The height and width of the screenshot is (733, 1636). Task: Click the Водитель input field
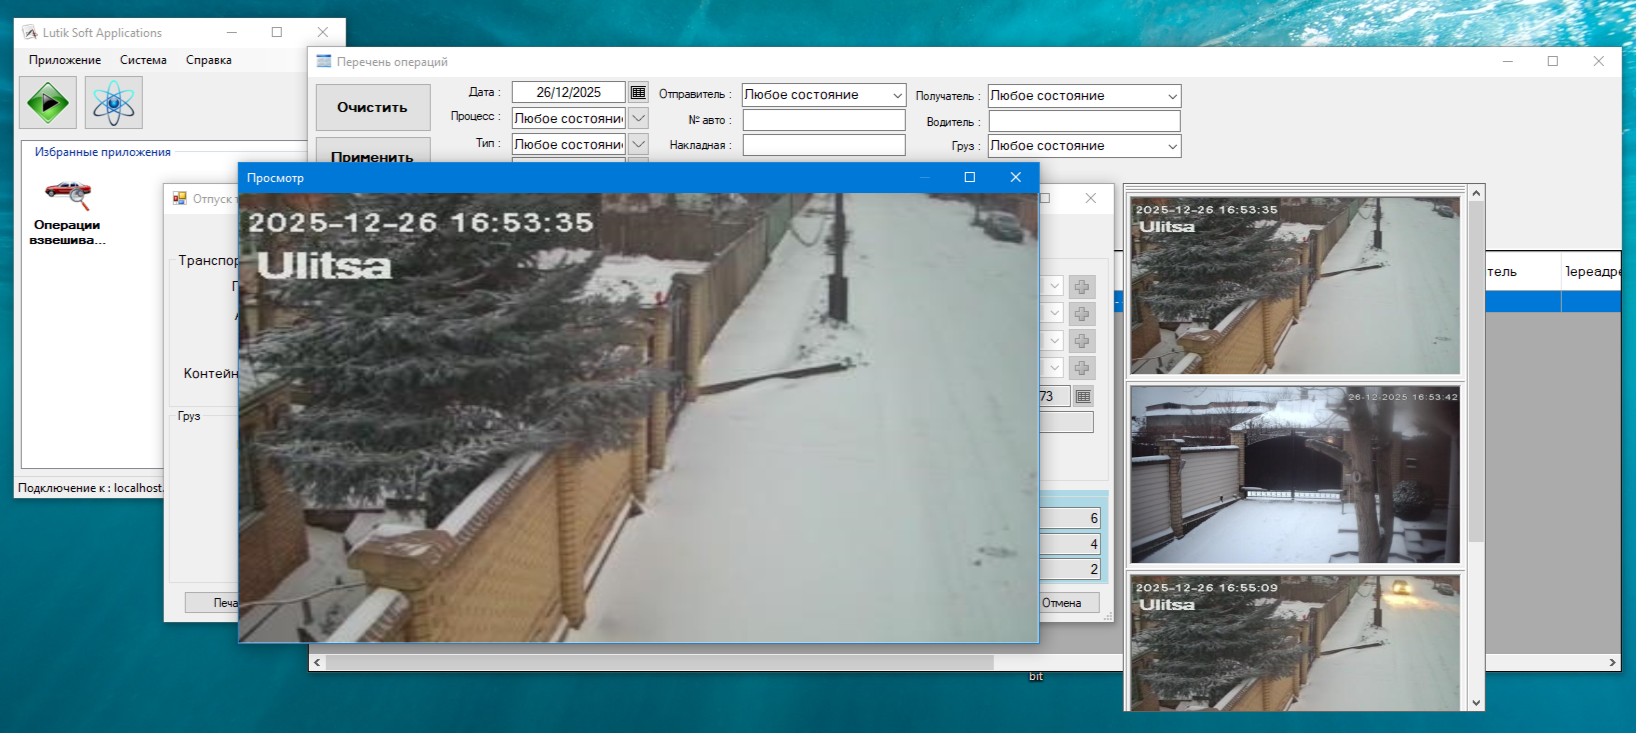click(1084, 121)
